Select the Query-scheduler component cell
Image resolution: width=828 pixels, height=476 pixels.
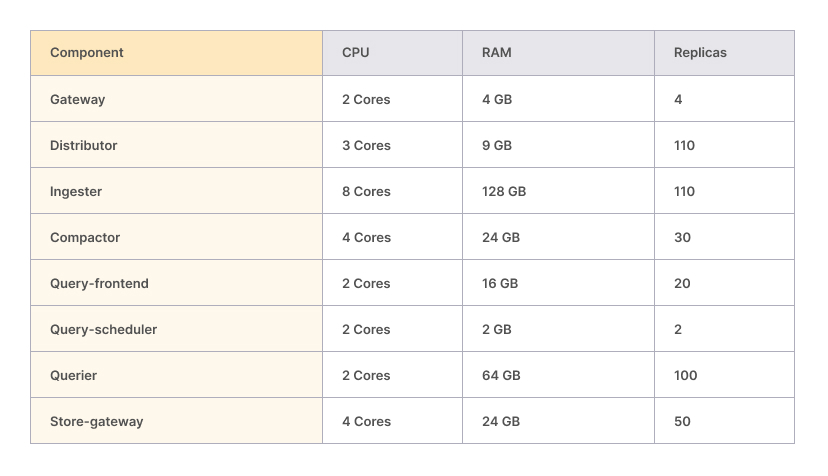coord(103,330)
